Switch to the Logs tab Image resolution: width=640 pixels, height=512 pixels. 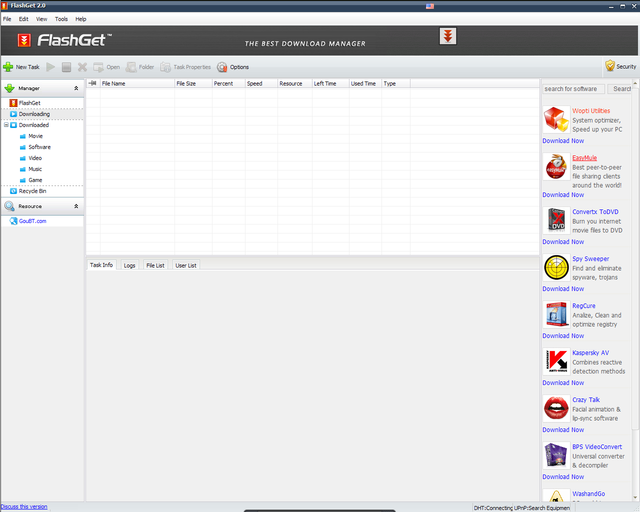(x=129, y=265)
